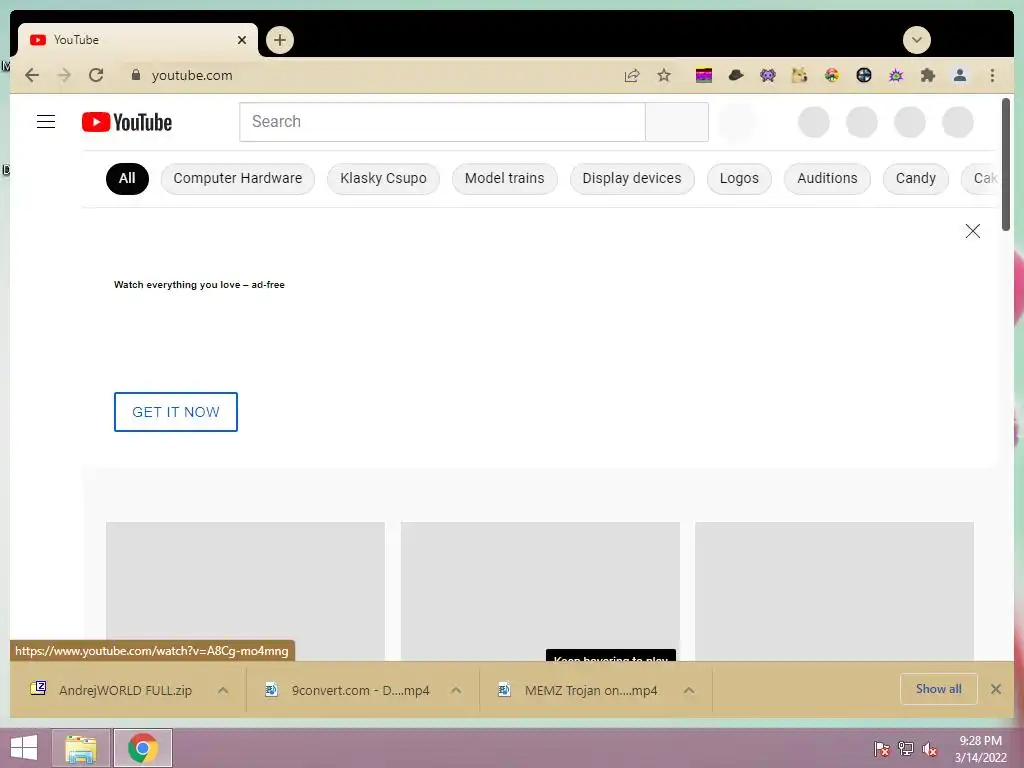1024x768 pixels.
Task: Open the Chrome profile avatar
Action: 960,76
